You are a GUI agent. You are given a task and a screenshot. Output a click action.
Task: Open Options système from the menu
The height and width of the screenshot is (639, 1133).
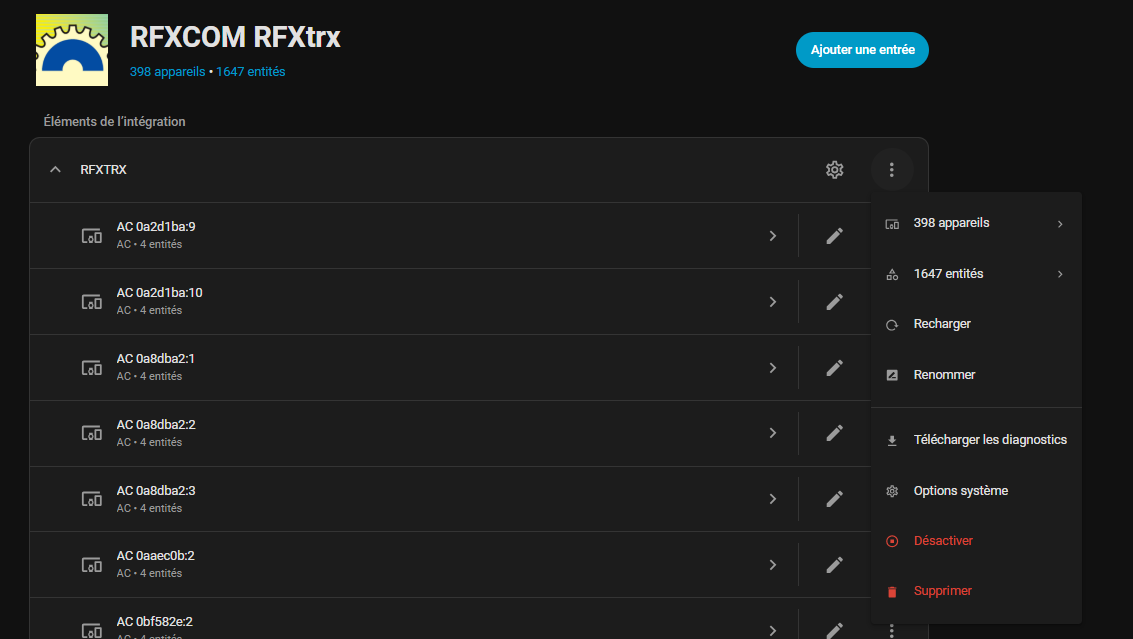point(960,491)
